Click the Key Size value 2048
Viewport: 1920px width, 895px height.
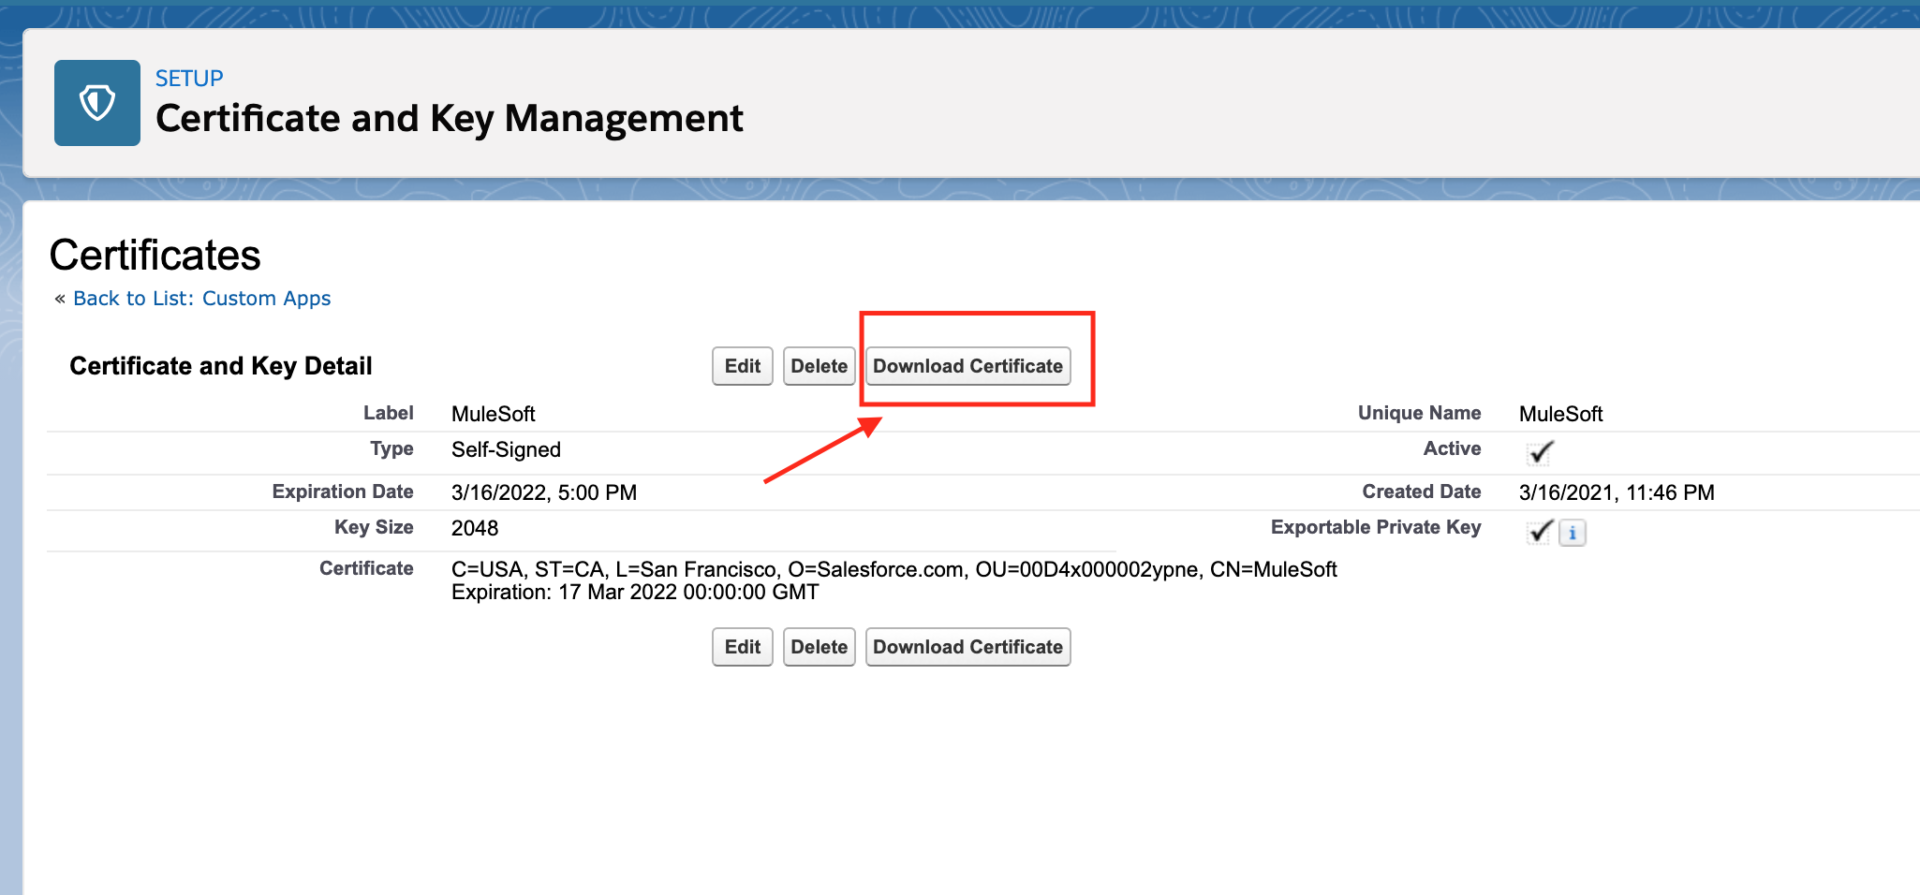click(x=475, y=528)
